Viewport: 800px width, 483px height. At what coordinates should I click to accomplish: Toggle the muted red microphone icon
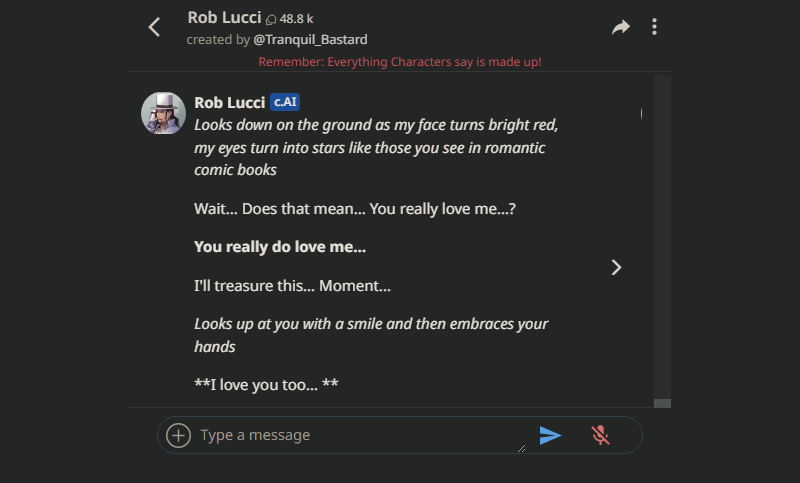(600, 435)
